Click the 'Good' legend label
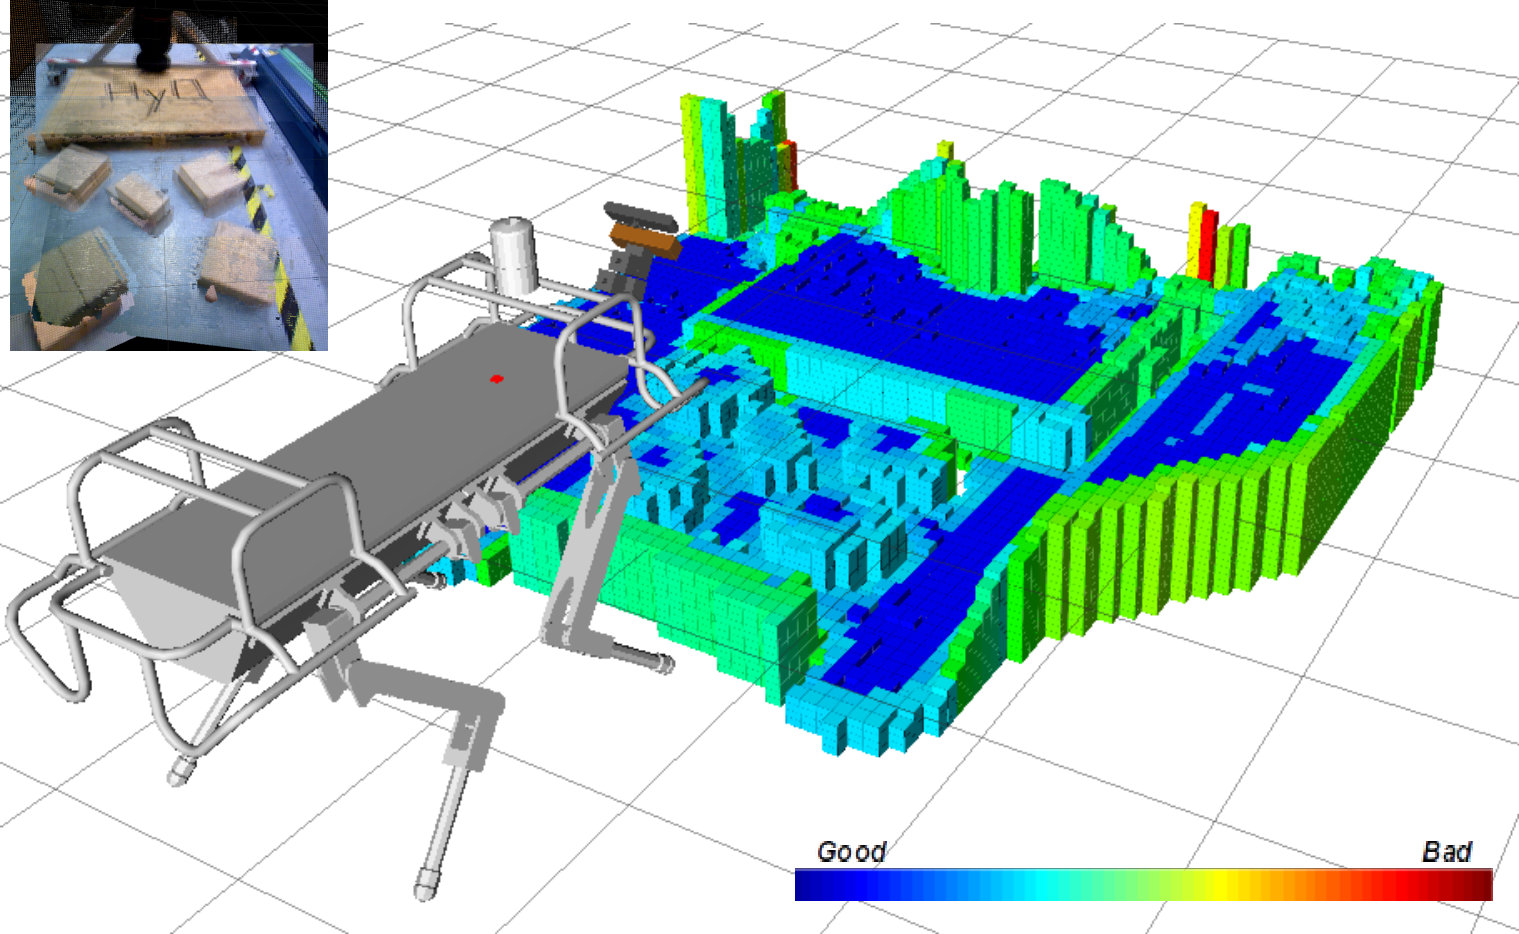Image resolution: width=1519 pixels, height=934 pixels. pos(852,852)
